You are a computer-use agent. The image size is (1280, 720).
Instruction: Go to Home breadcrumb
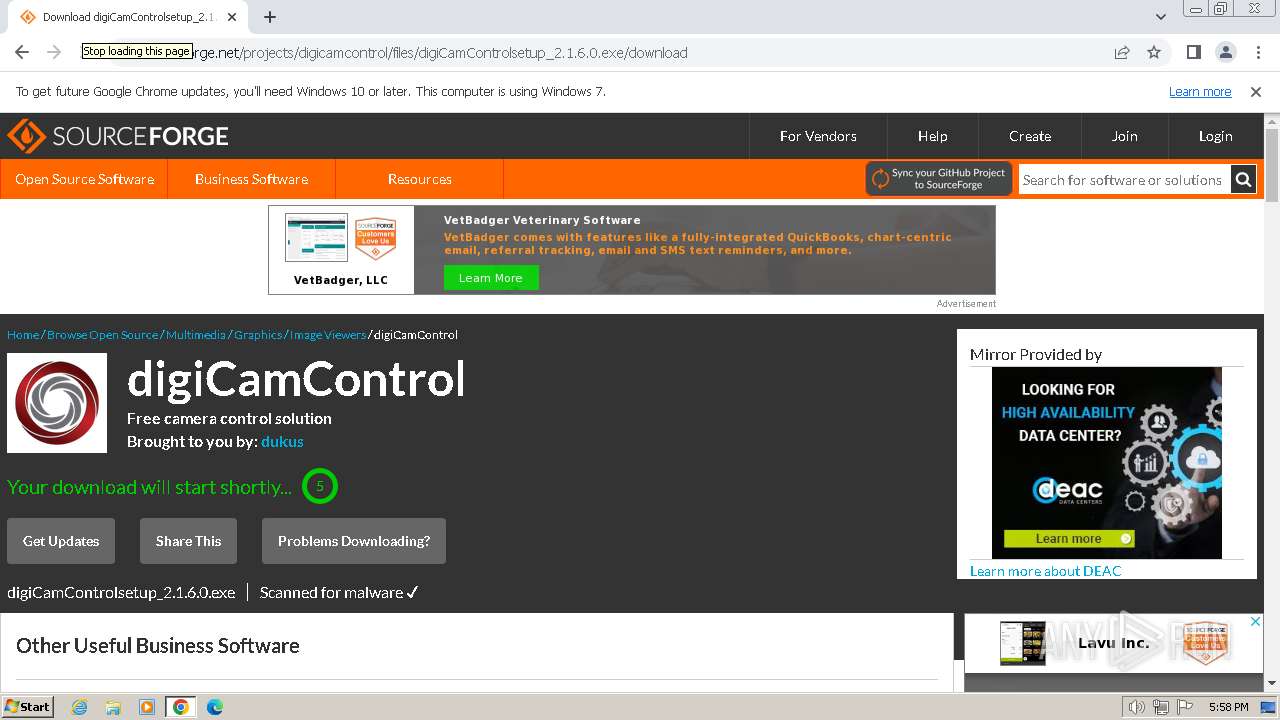click(x=23, y=334)
